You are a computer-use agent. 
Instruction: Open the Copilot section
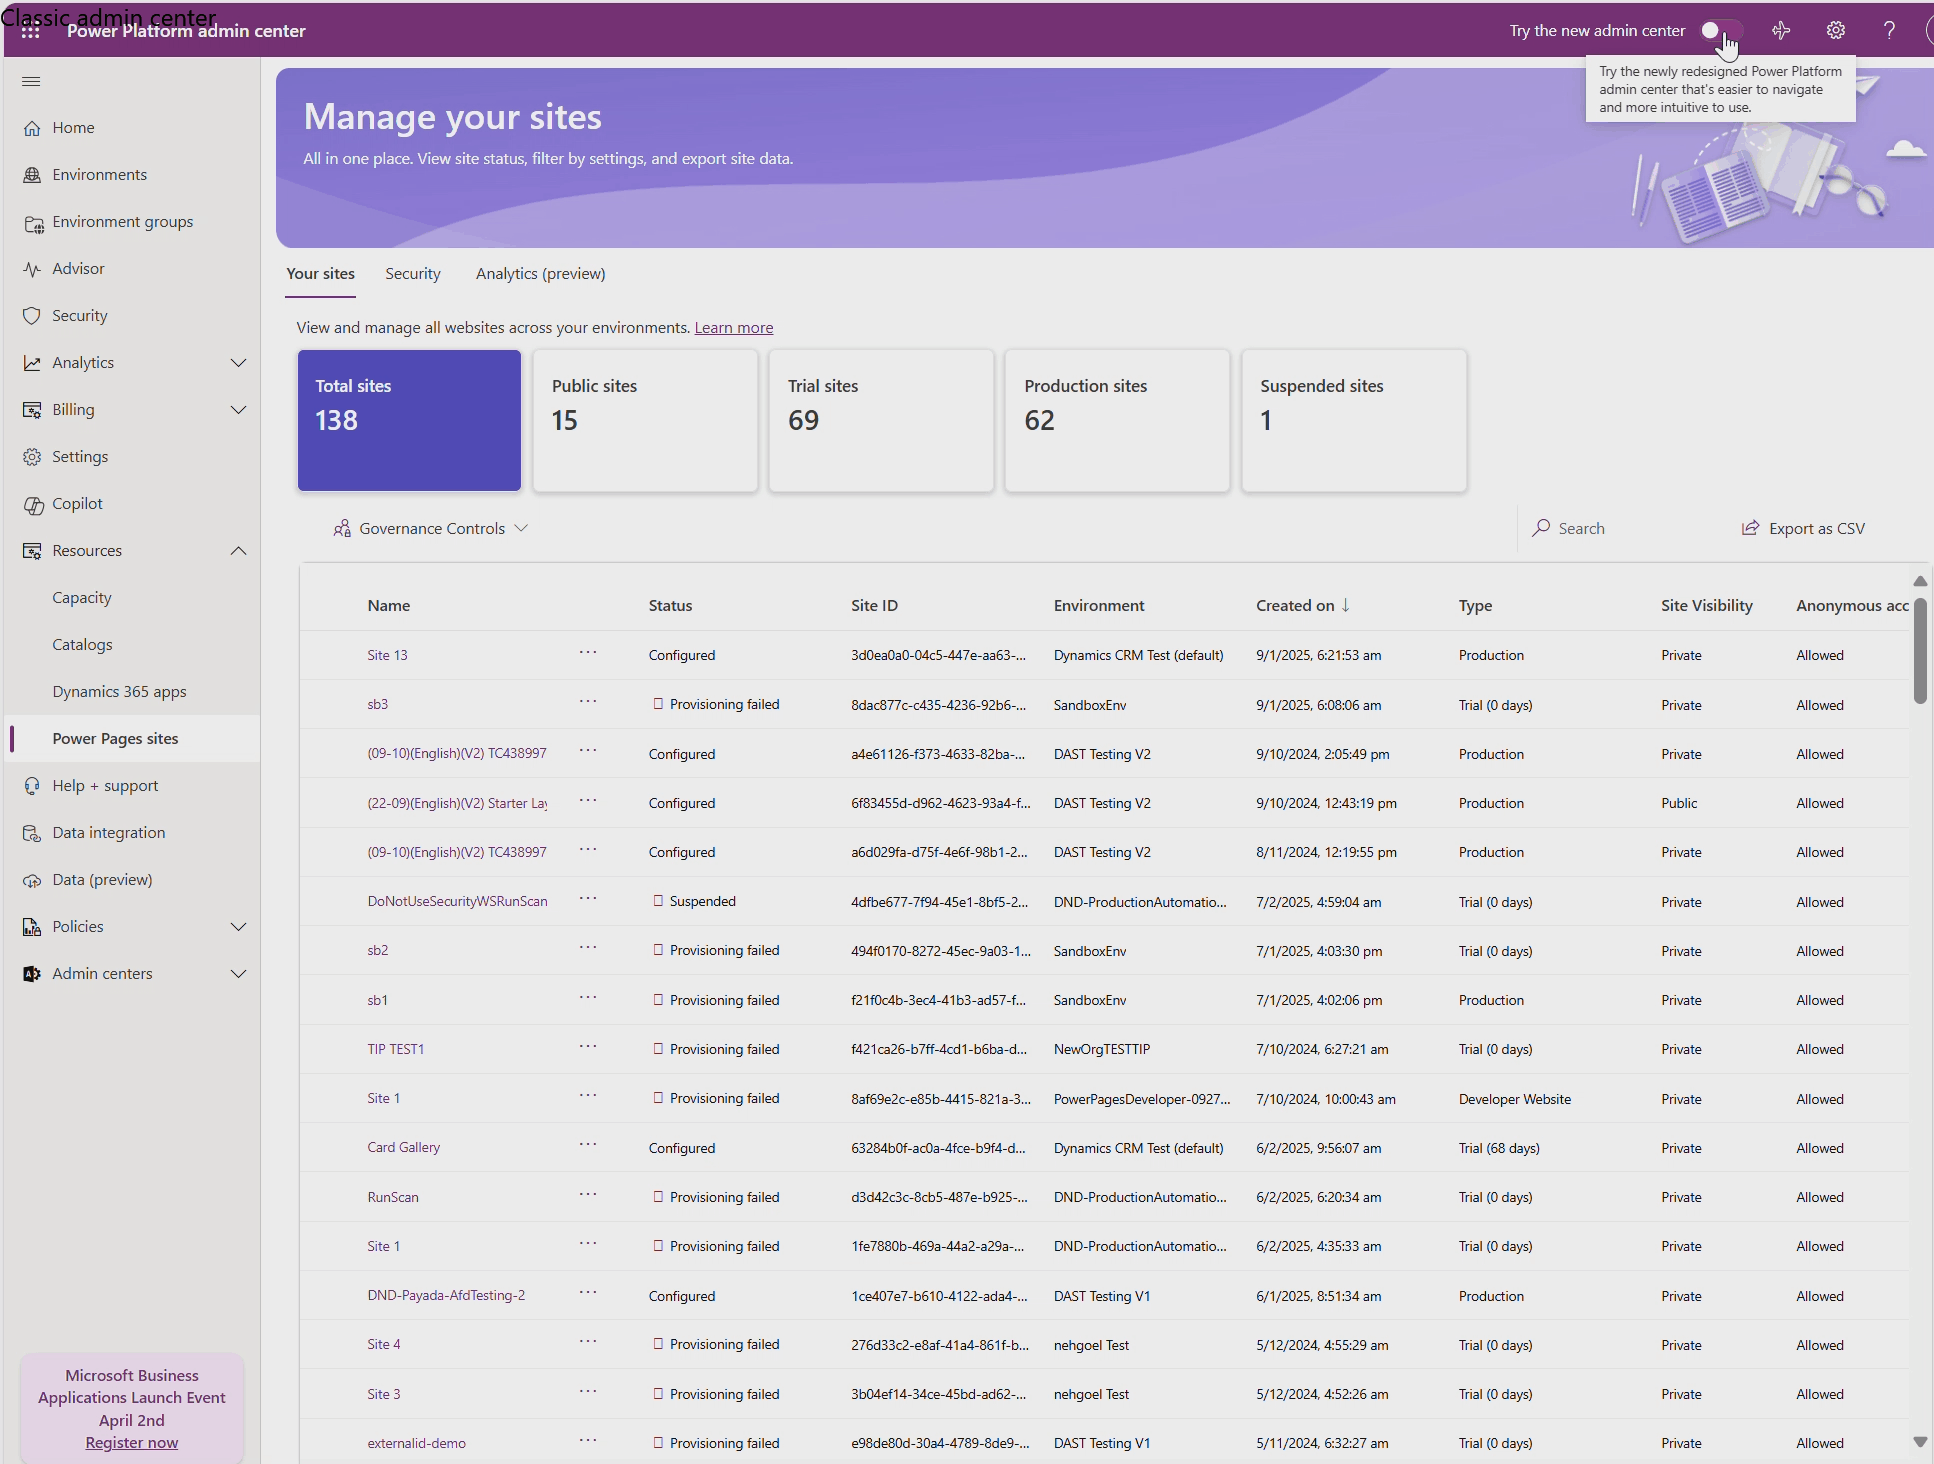pyautogui.click(x=76, y=503)
